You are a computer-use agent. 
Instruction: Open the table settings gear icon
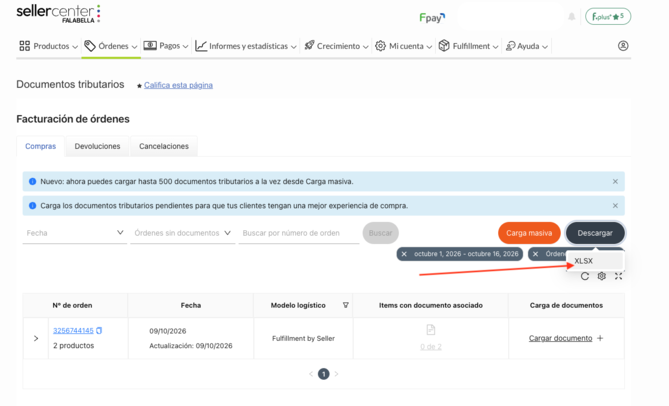click(602, 276)
